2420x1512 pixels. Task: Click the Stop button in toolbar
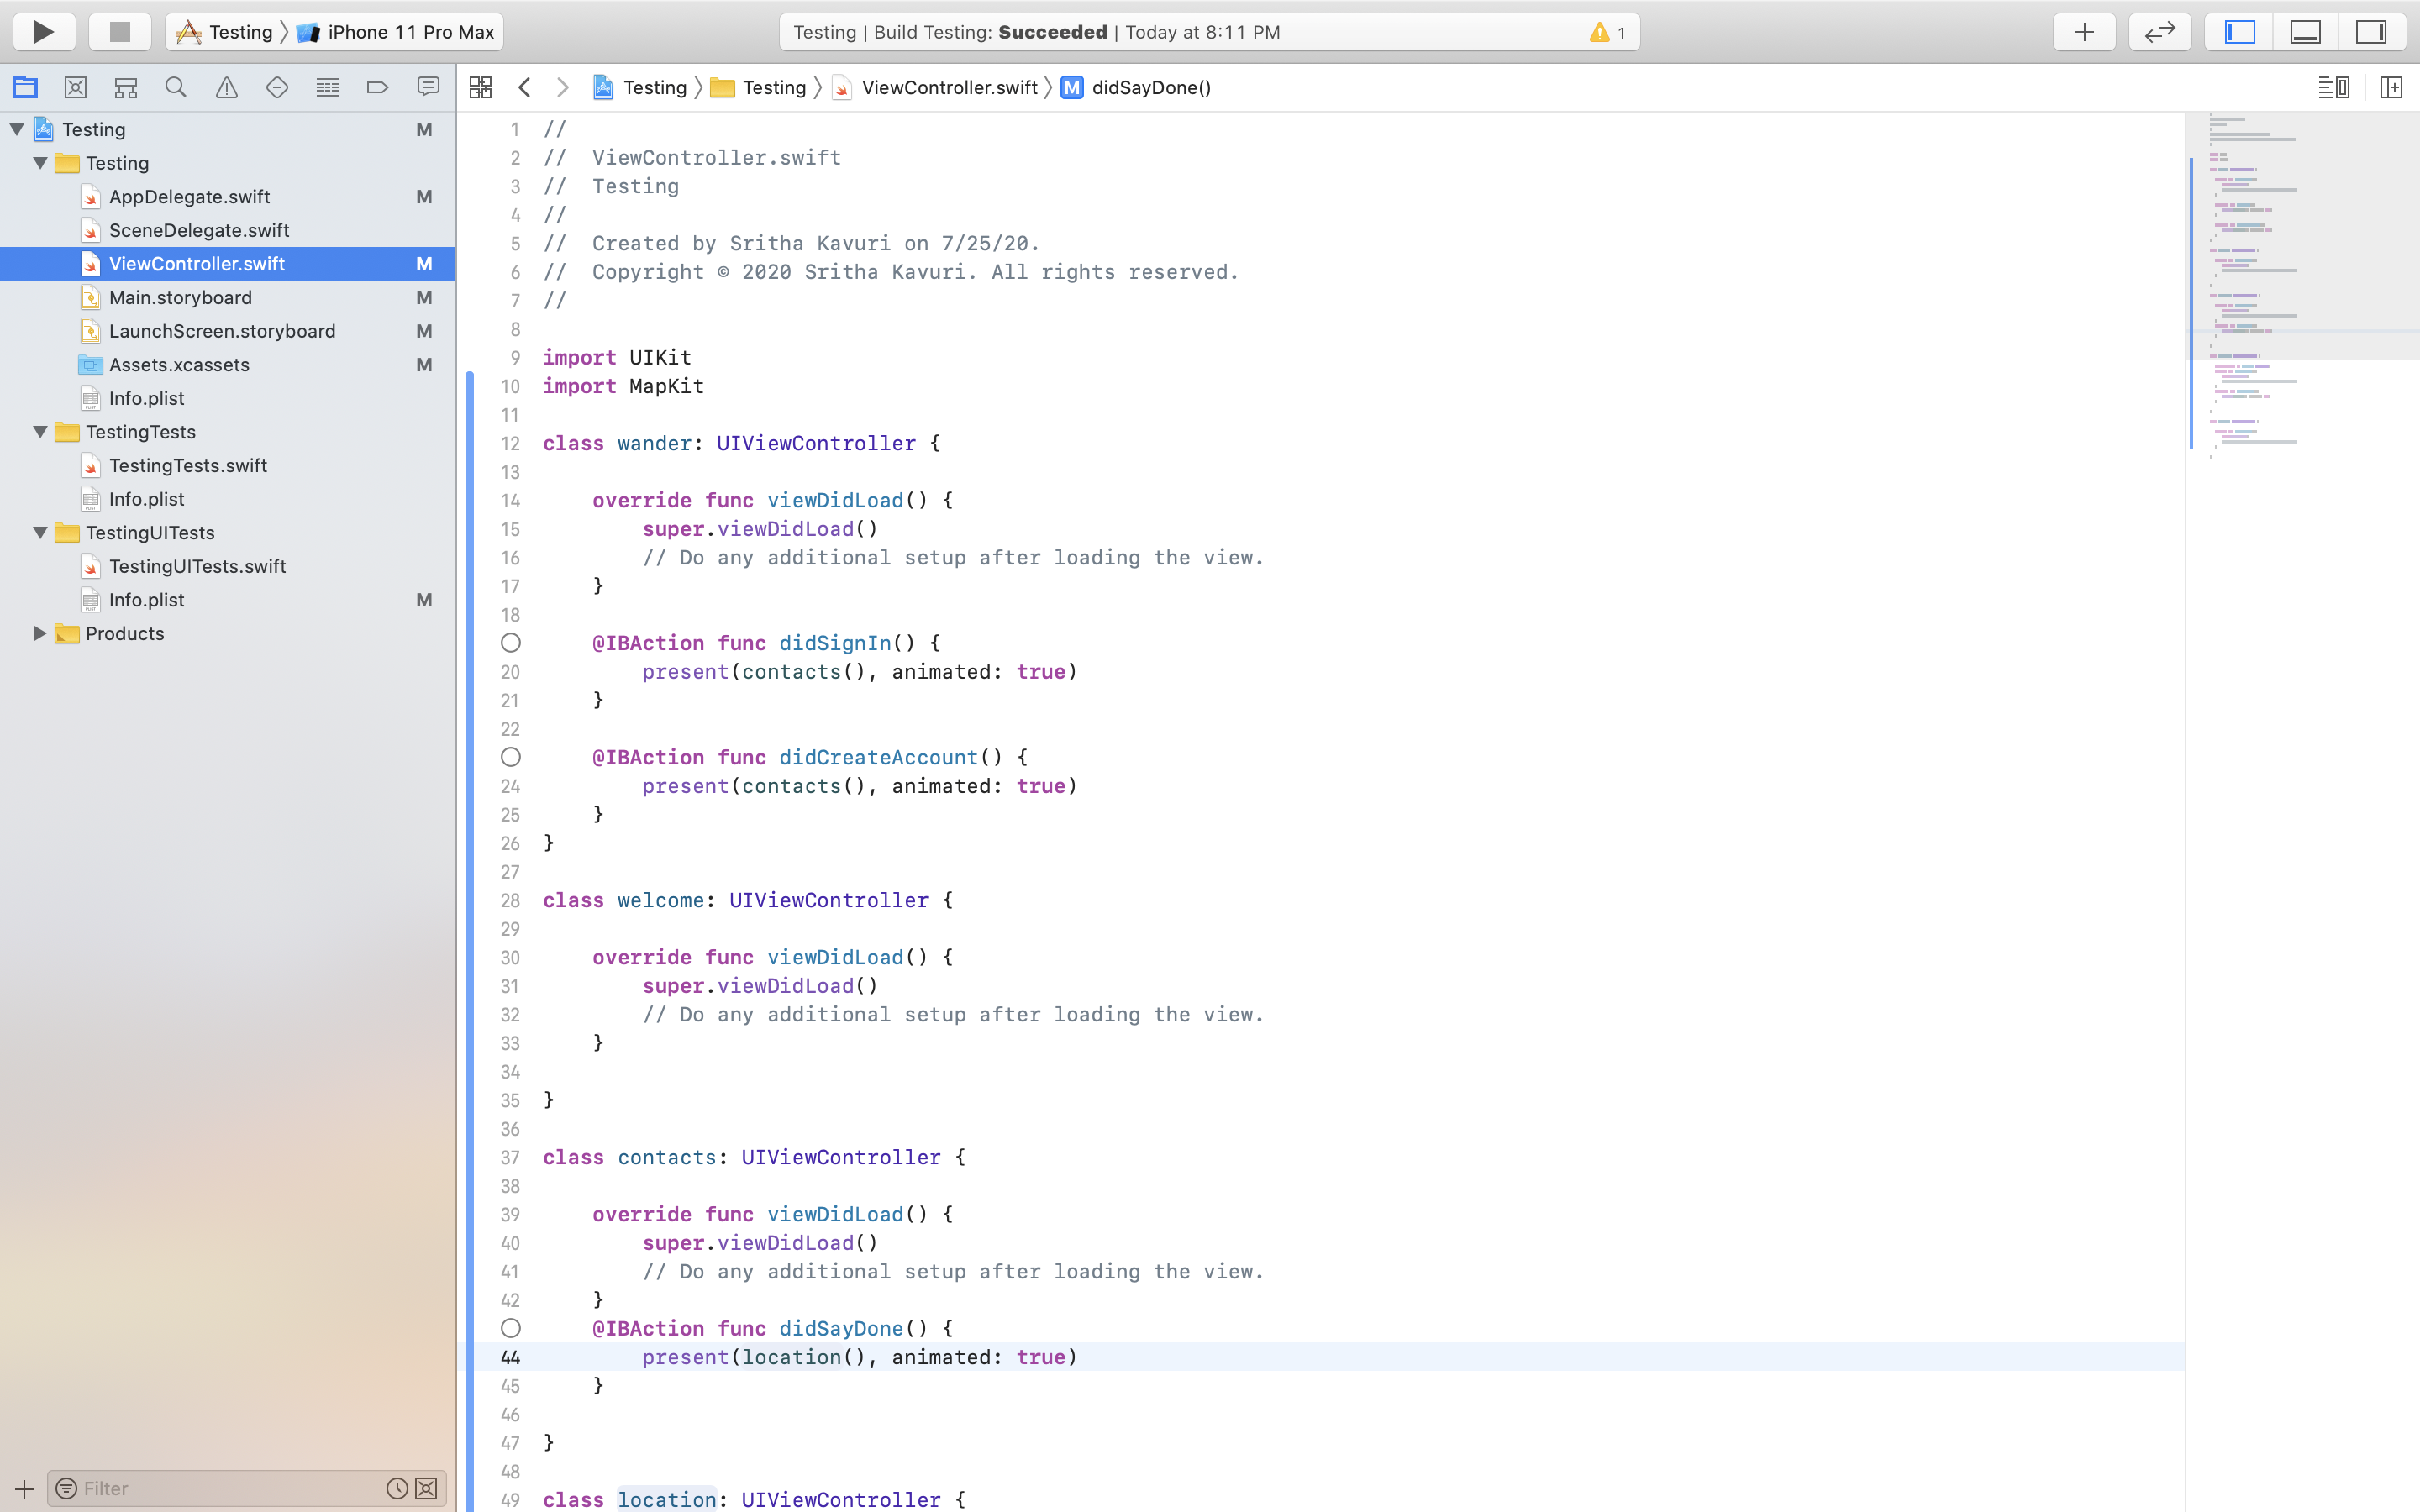120,32
